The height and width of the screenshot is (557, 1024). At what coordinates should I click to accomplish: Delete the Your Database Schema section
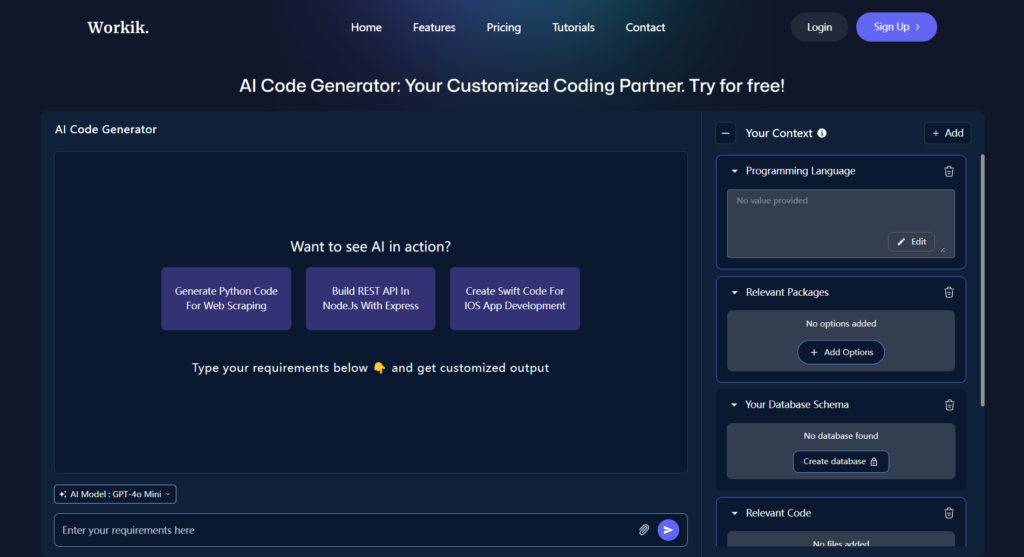tap(949, 405)
